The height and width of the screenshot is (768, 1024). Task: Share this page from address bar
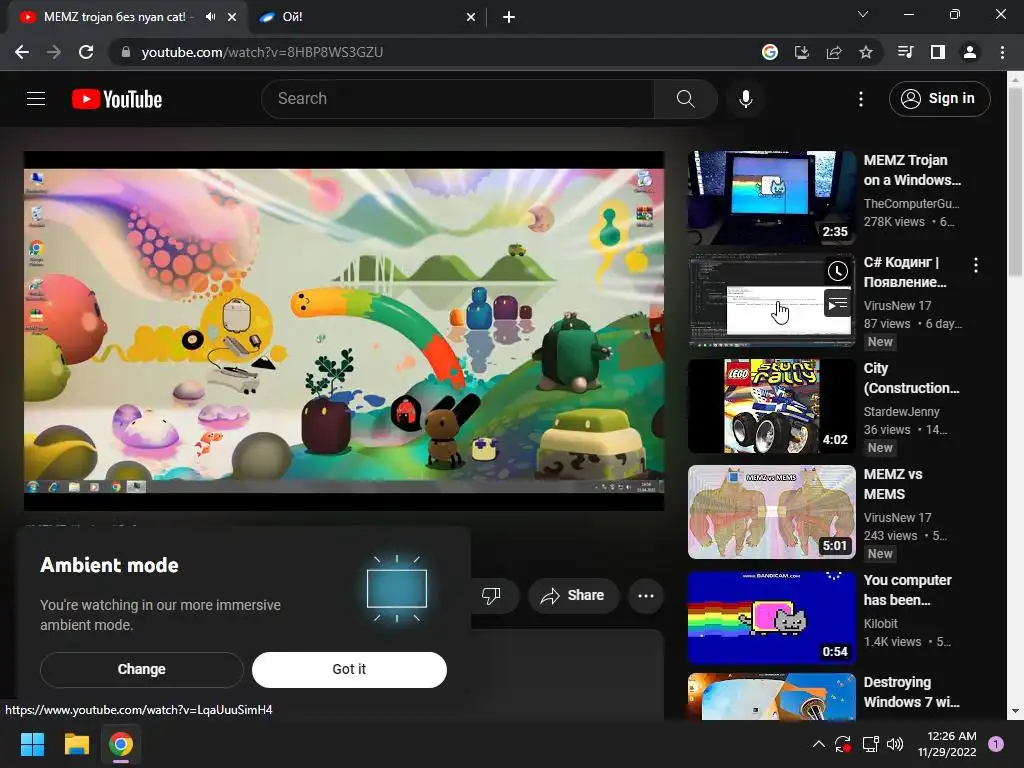pos(834,52)
